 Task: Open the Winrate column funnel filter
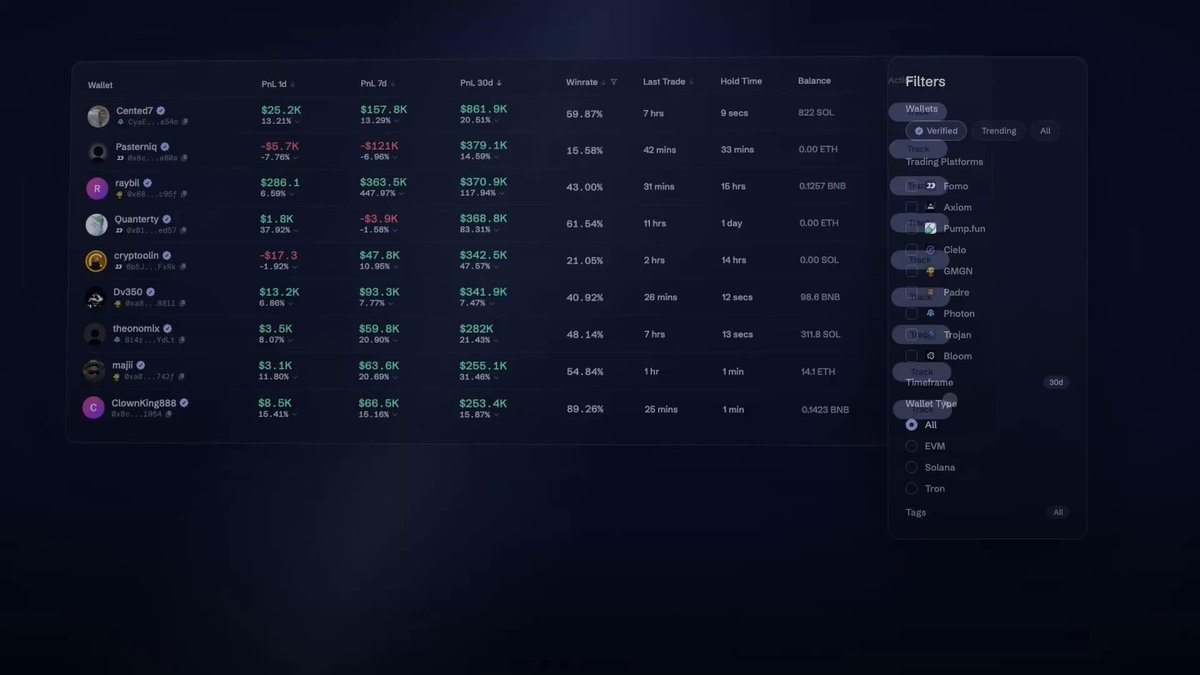tap(614, 82)
